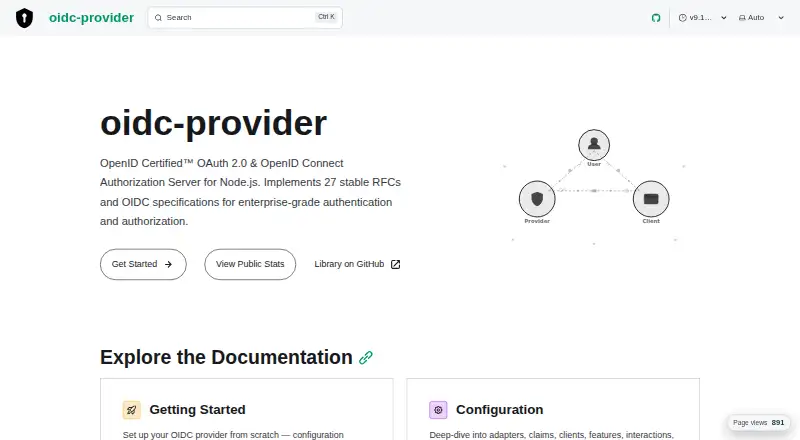Open the Configuration card title
The width and height of the screenshot is (800, 440).
[499, 410]
